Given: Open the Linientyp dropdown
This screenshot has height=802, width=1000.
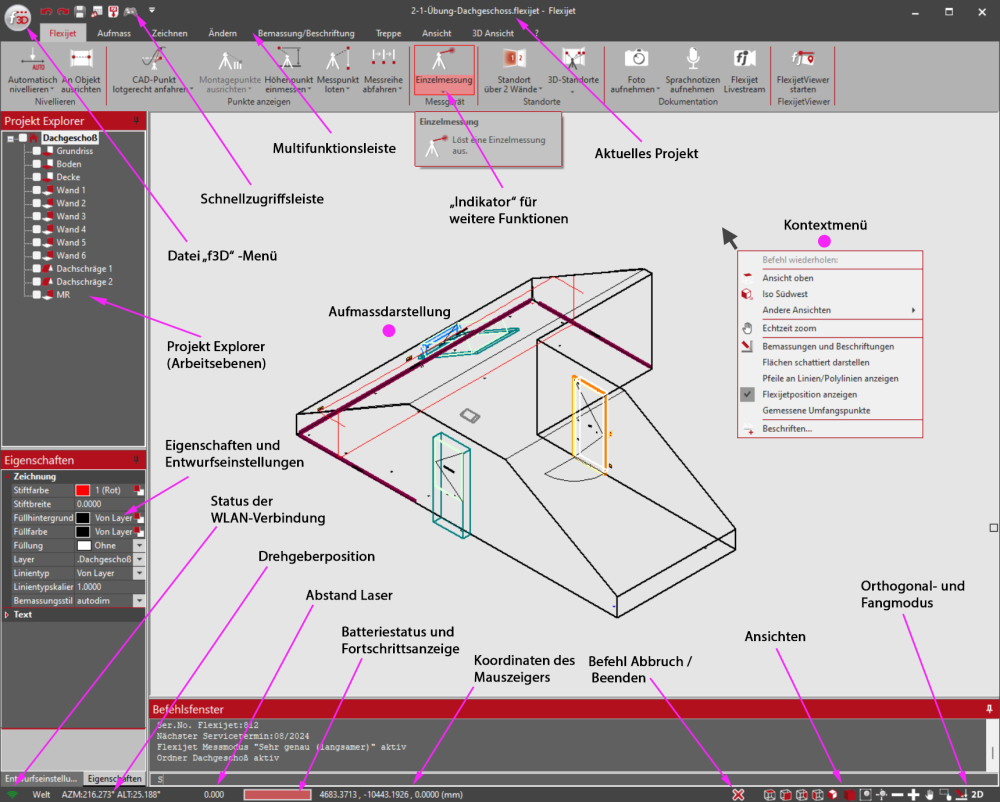Looking at the screenshot, I should (138, 573).
